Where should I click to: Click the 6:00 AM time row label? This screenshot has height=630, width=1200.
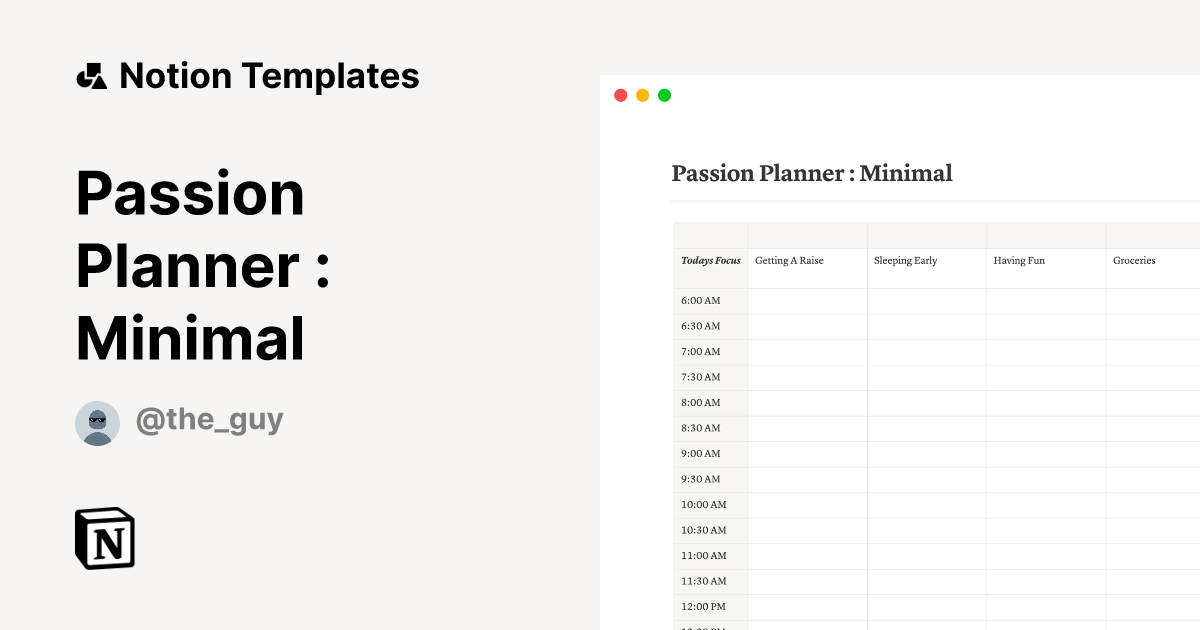pyautogui.click(x=700, y=300)
